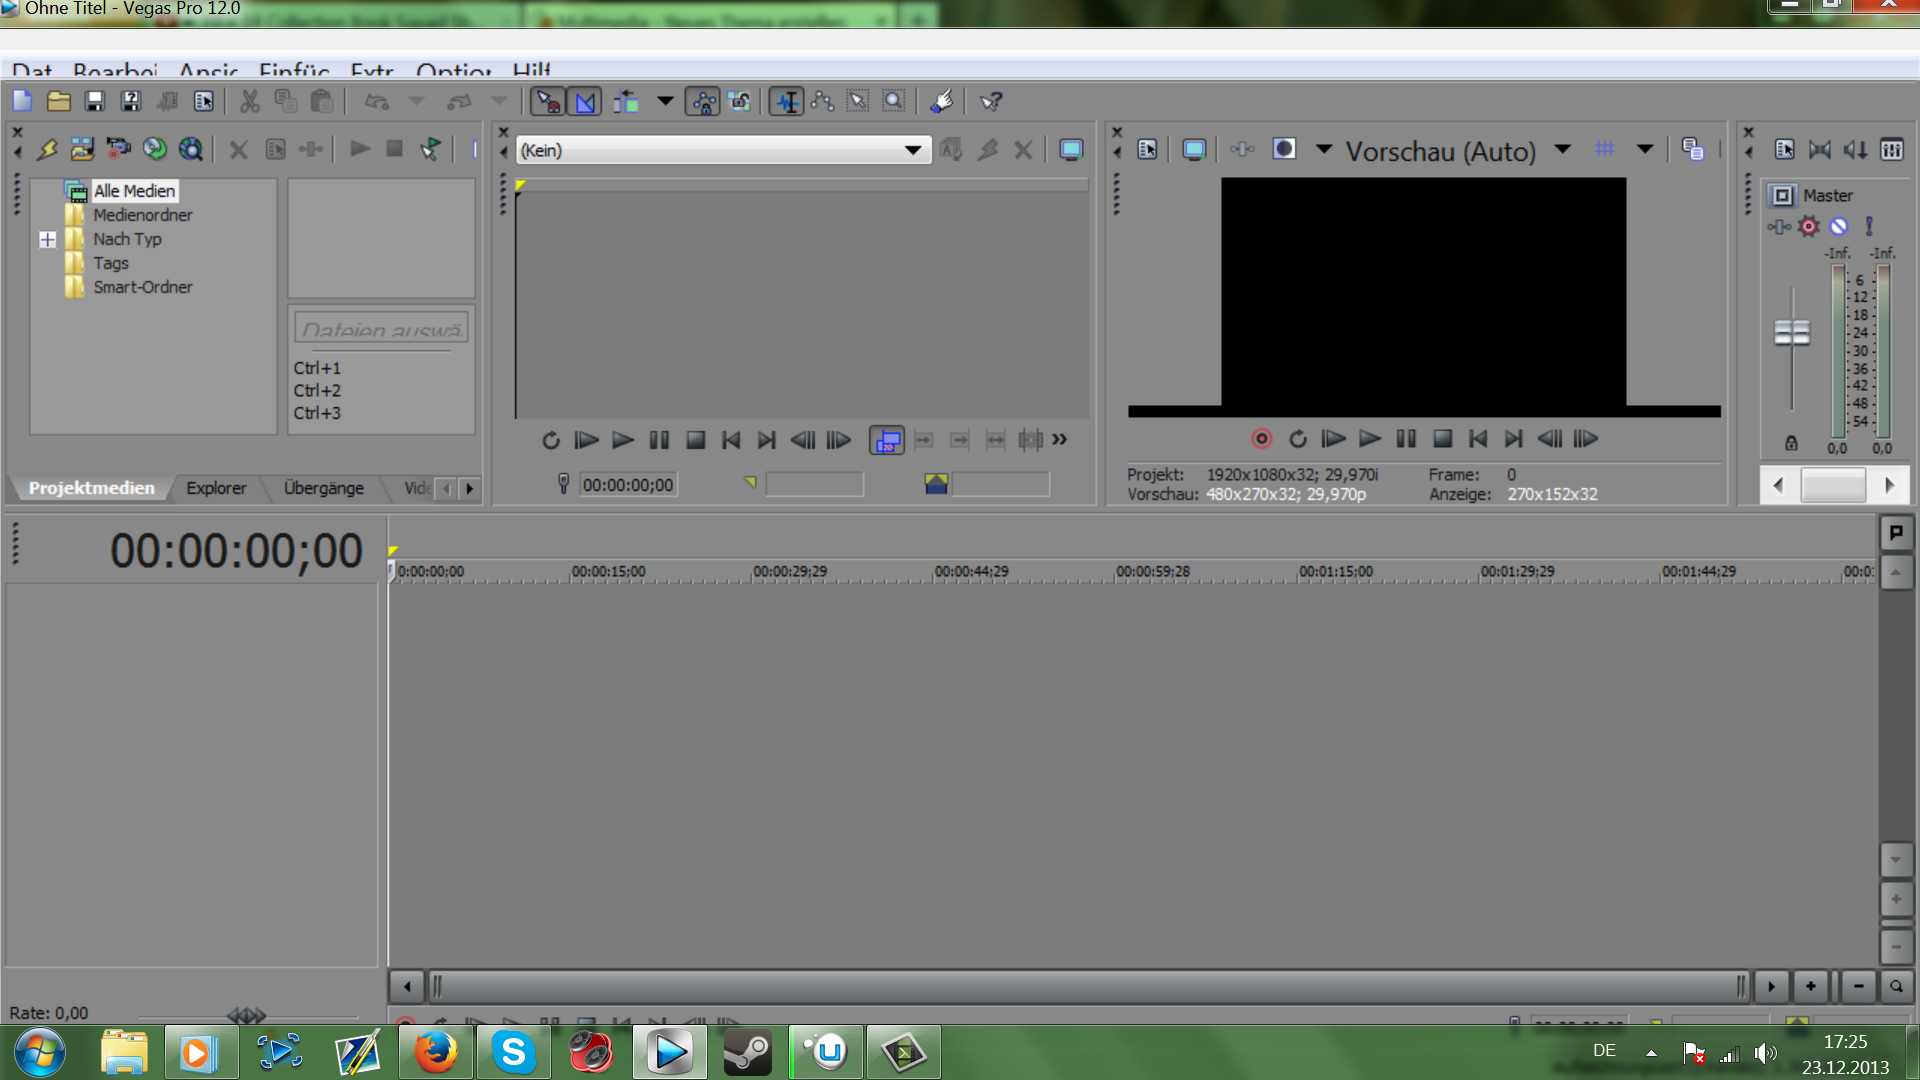Click the Master volume fader
Screen dimensions: 1920x1080
pyautogui.click(x=1791, y=332)
